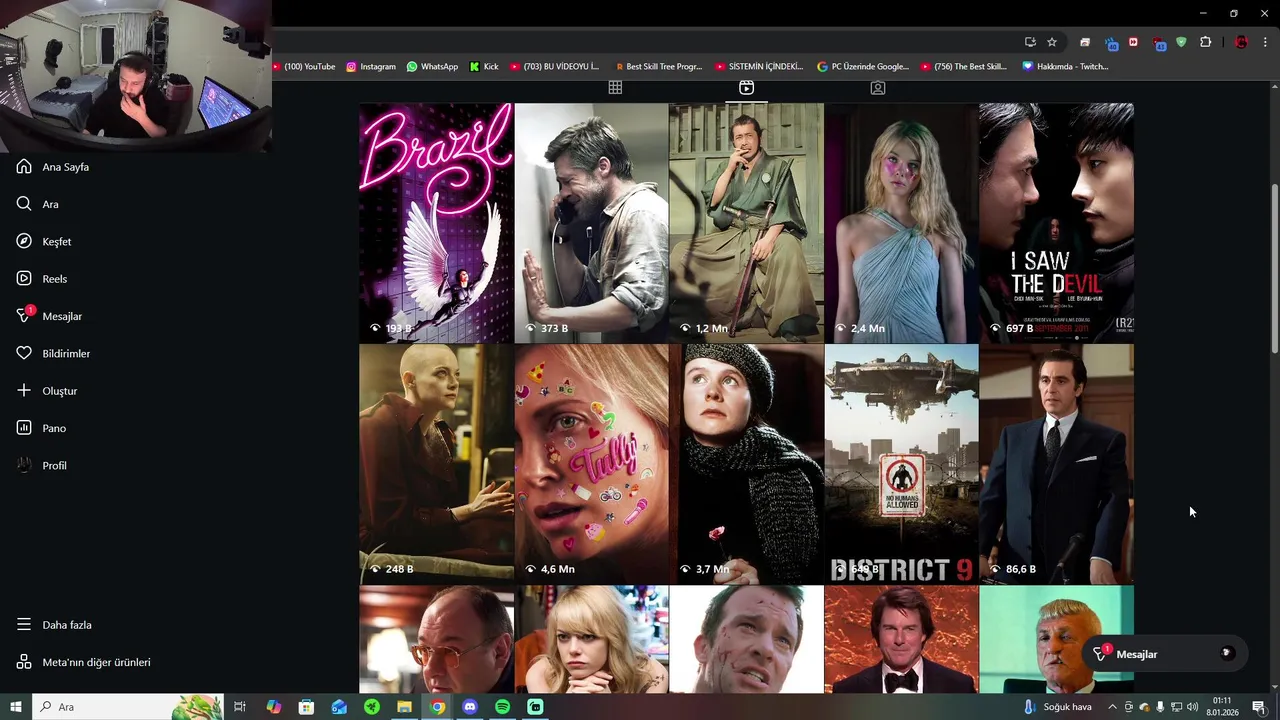
Task: Bookmark this page with star icon
Action: tap(1052, 42)
